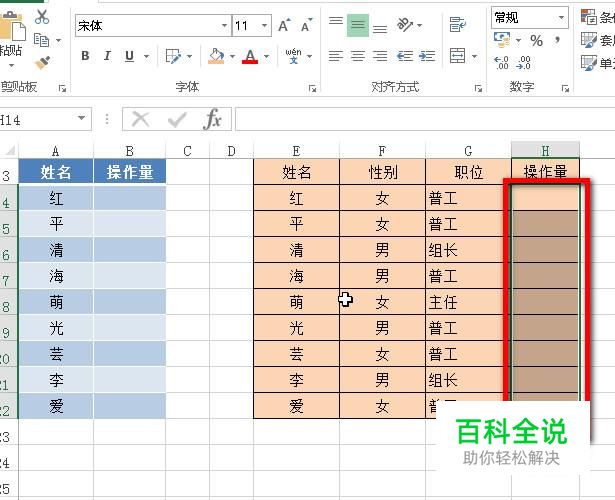Open the Borders dropdown arrow
Viewport: 615px width, 500px height.
pos(189,56)
